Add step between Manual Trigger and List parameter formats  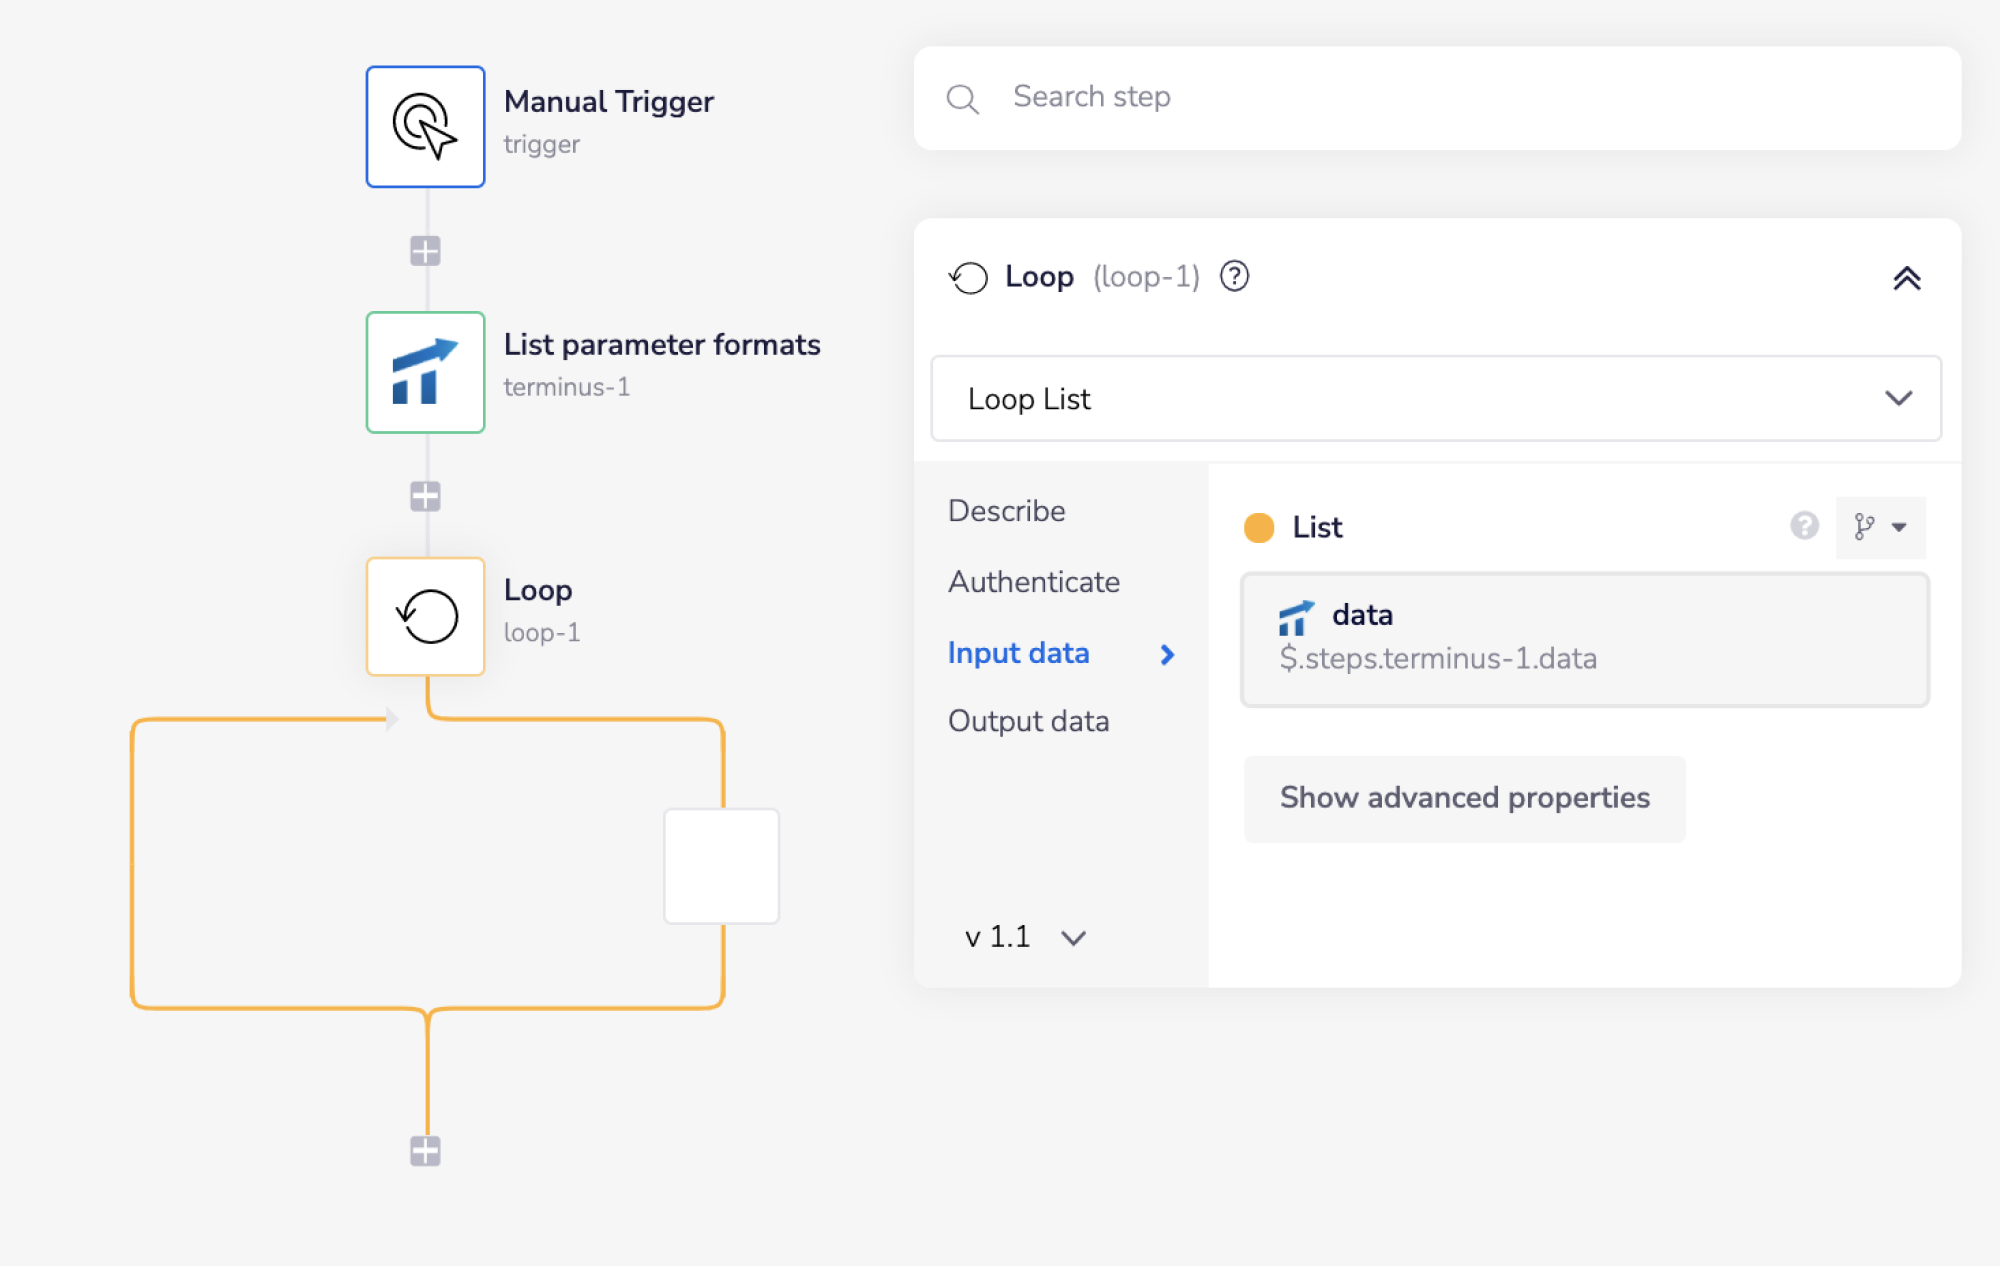425,251
